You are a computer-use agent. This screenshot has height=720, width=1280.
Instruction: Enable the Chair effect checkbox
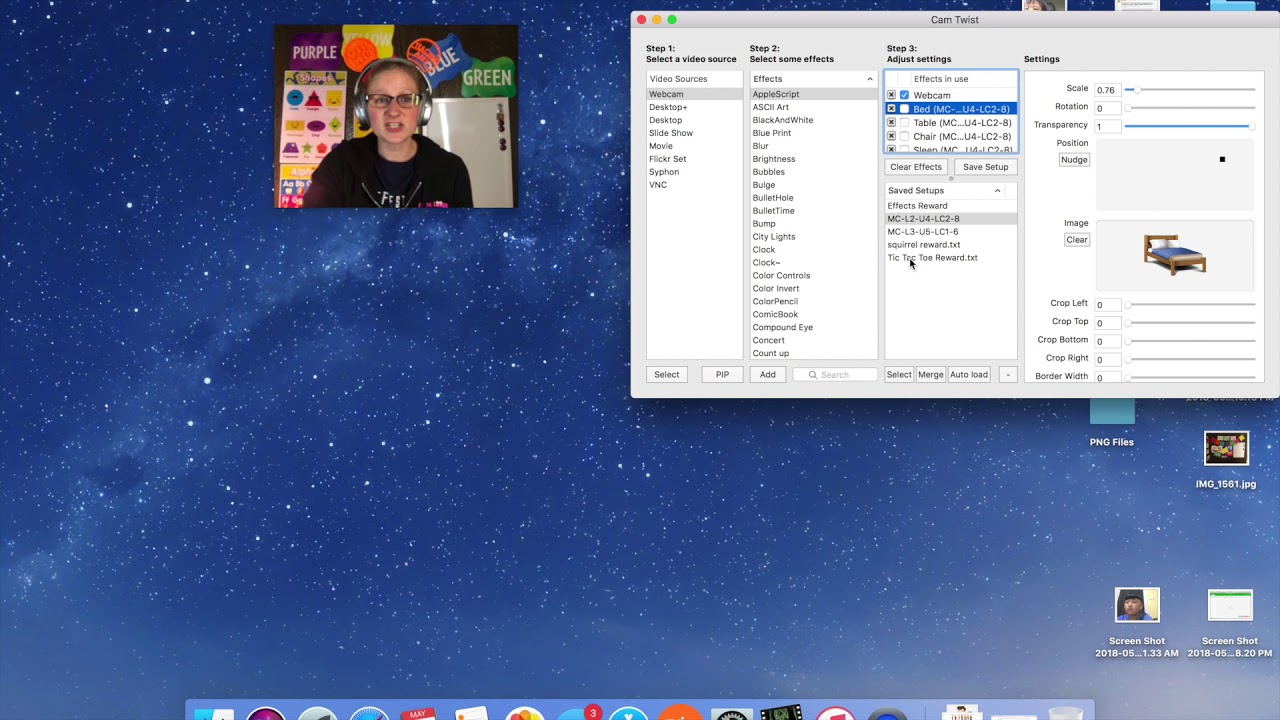[x=904, y=136]
